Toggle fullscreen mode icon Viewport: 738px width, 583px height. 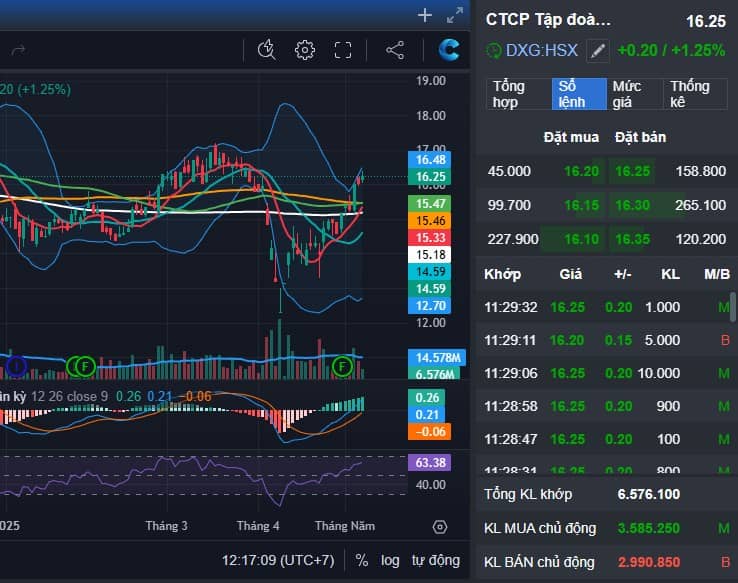(343, 50)
